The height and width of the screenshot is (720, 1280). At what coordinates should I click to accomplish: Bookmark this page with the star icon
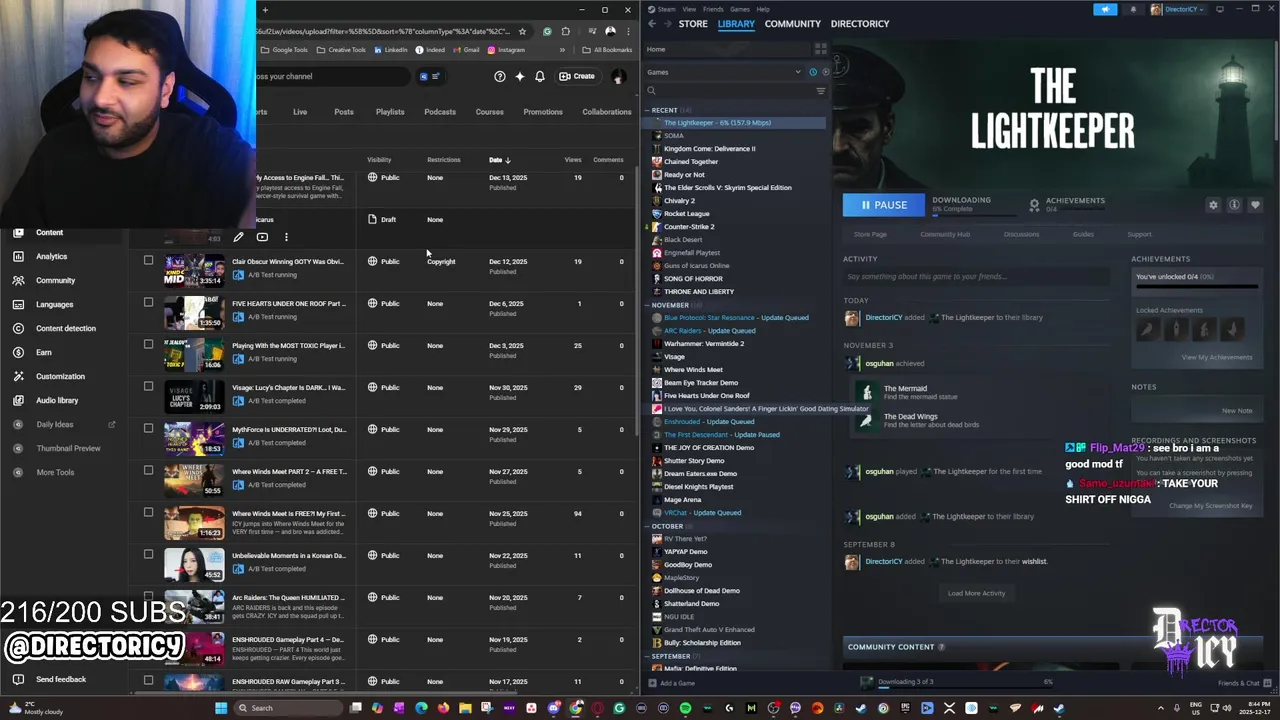[x=522, y=31]
